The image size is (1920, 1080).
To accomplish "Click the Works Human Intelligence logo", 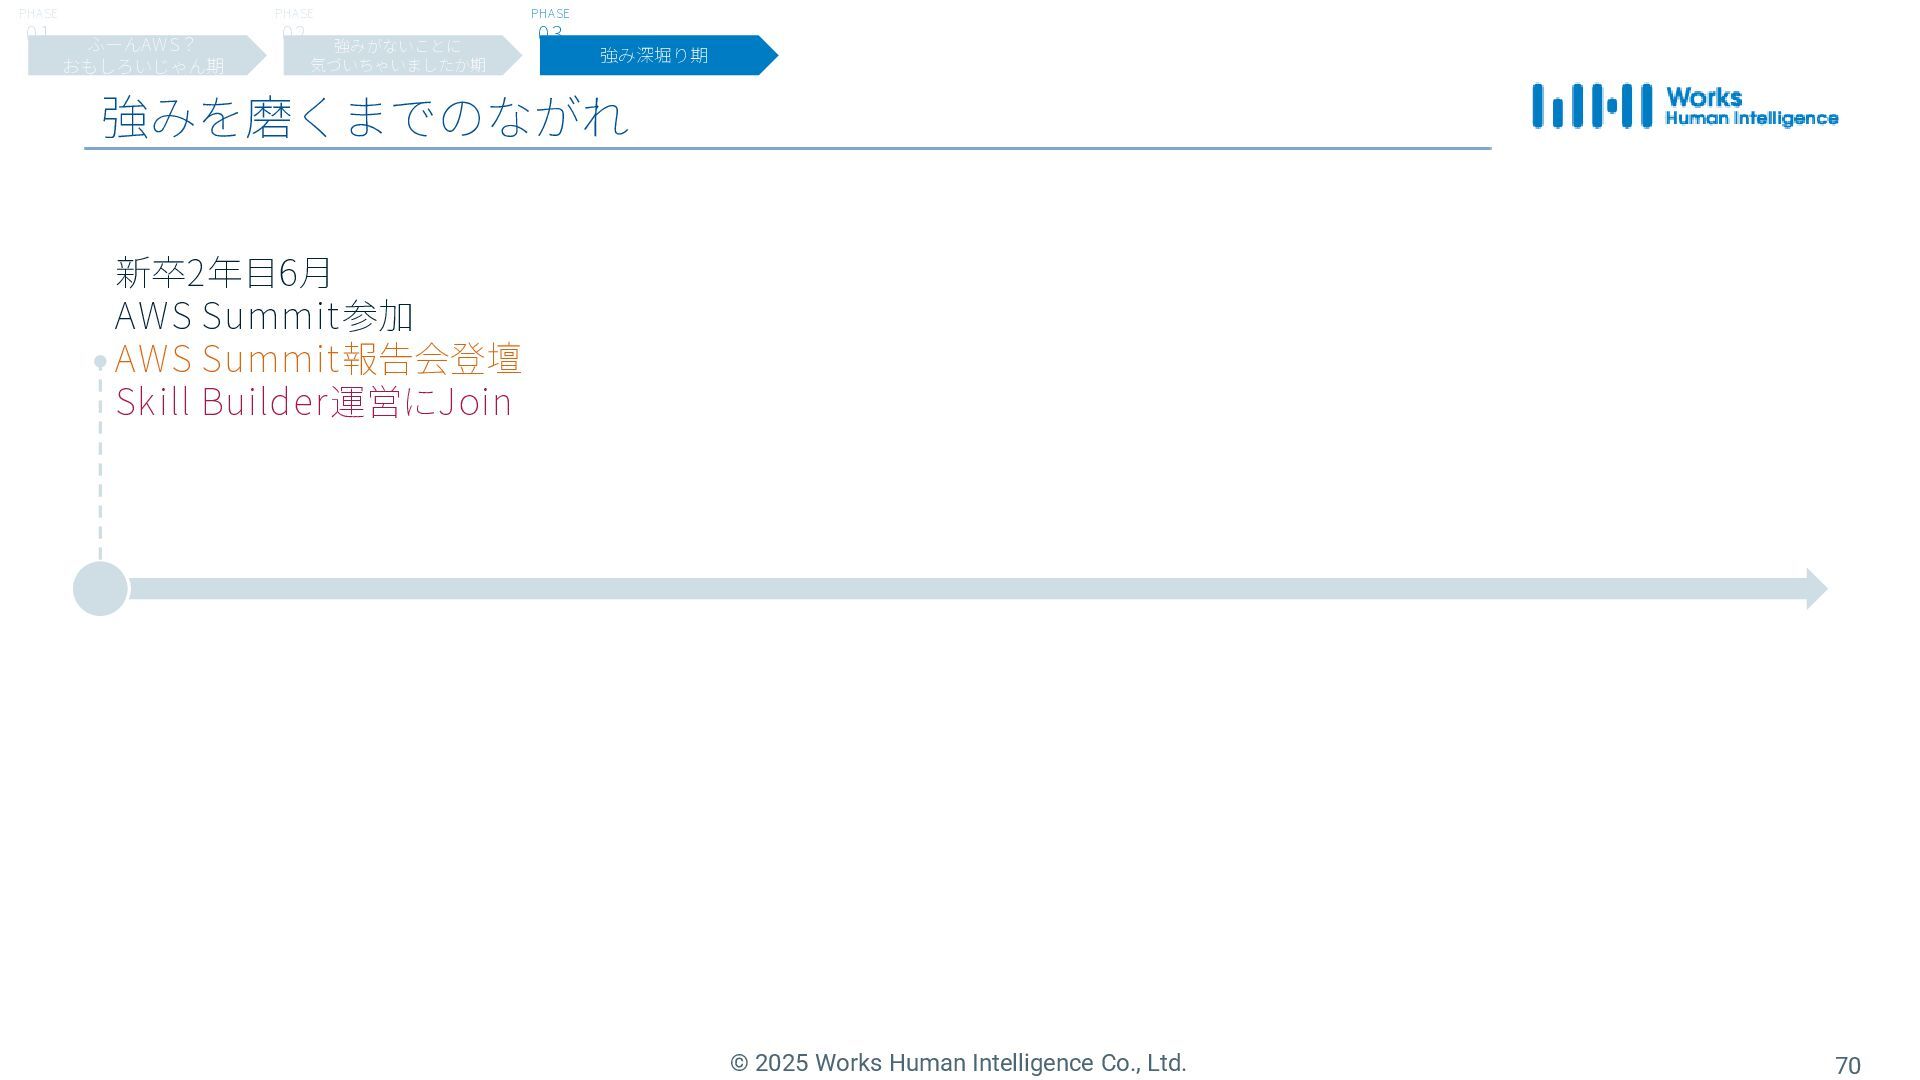I will click(x=1685, y=106).
